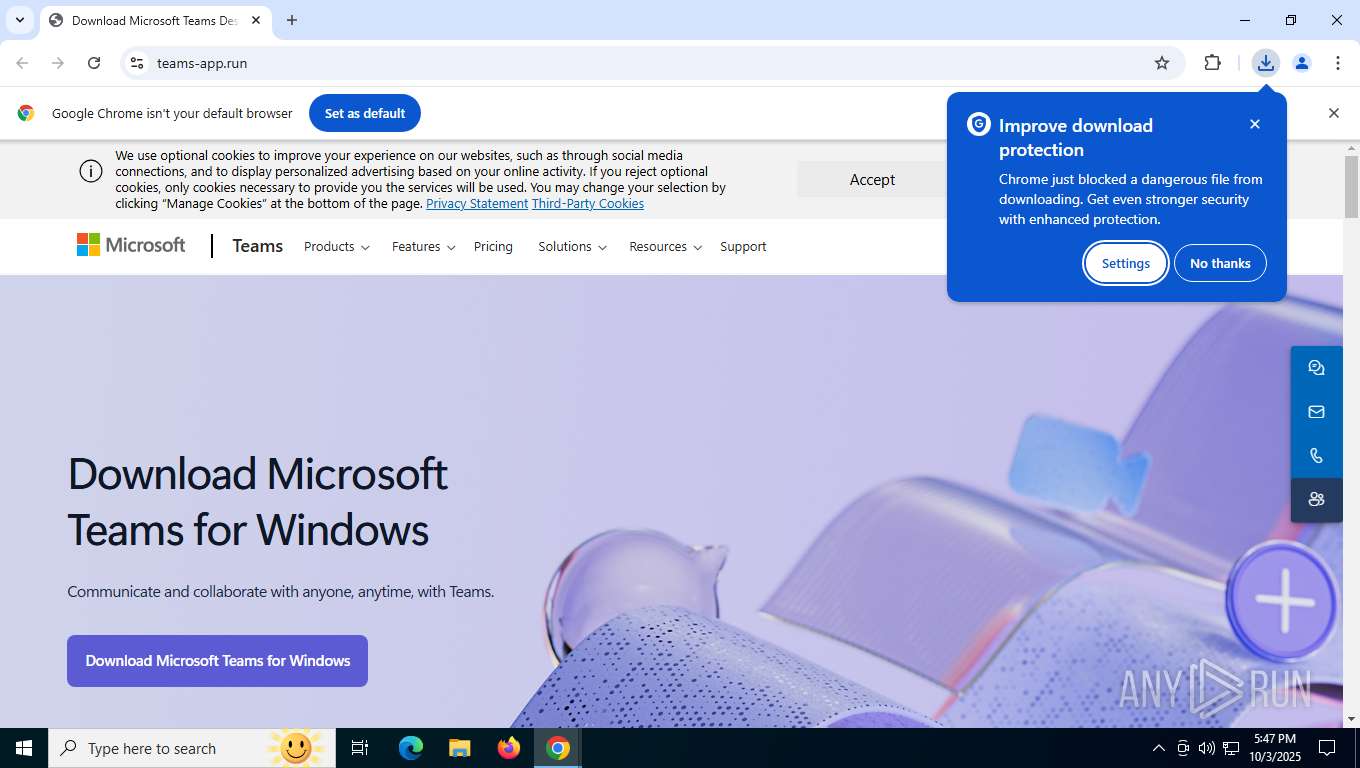
Task: Expand the Products menu
Action: pyautogui.click(x=337, y=247)
